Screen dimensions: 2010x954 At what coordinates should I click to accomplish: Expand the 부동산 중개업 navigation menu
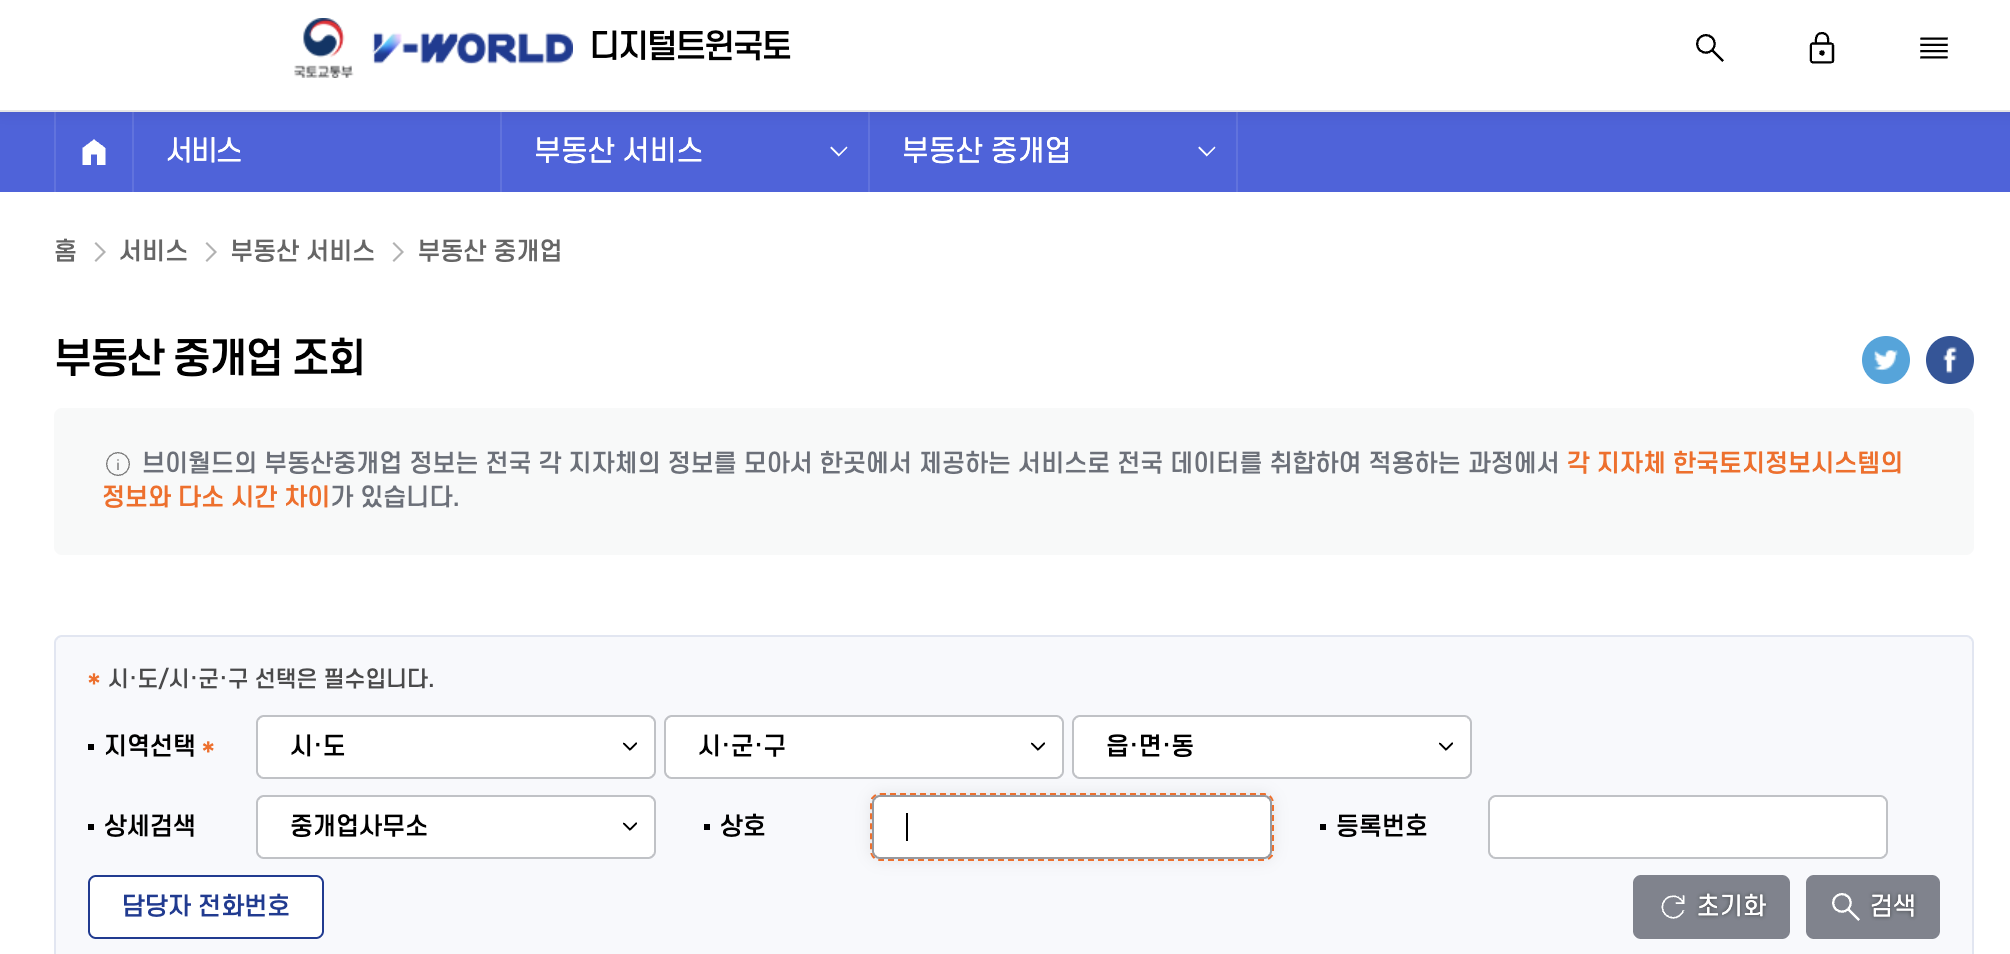(x=1053, y=152)
